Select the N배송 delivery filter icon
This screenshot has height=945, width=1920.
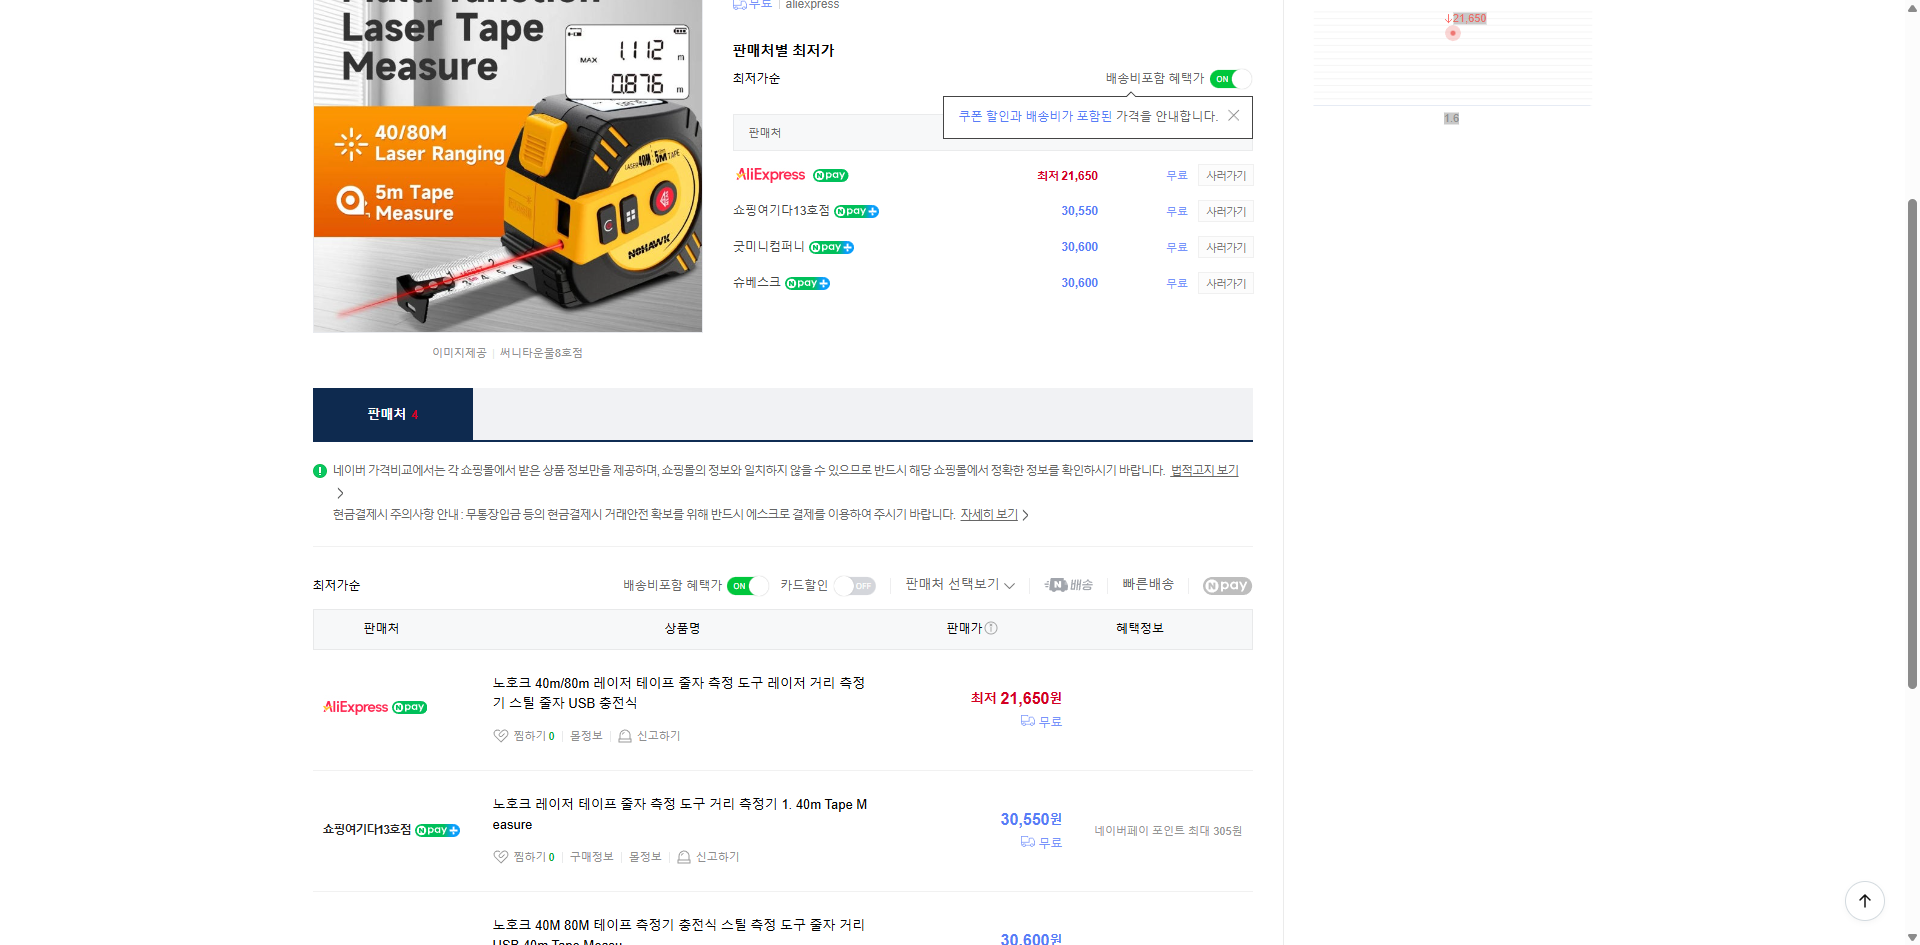point(1068,585)
